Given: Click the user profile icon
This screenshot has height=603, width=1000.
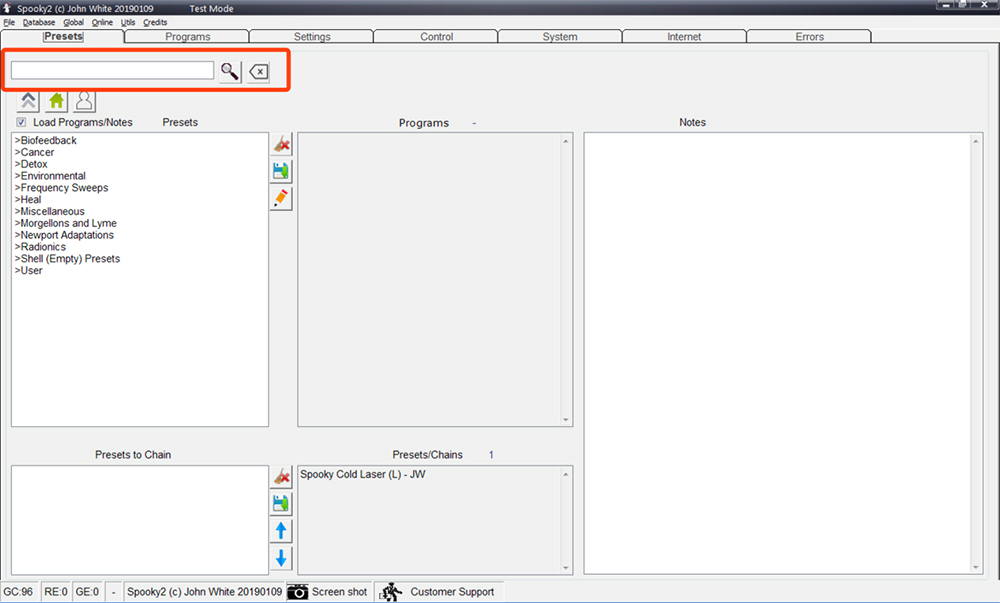Looking at the screenshot, I should (84, 100).
